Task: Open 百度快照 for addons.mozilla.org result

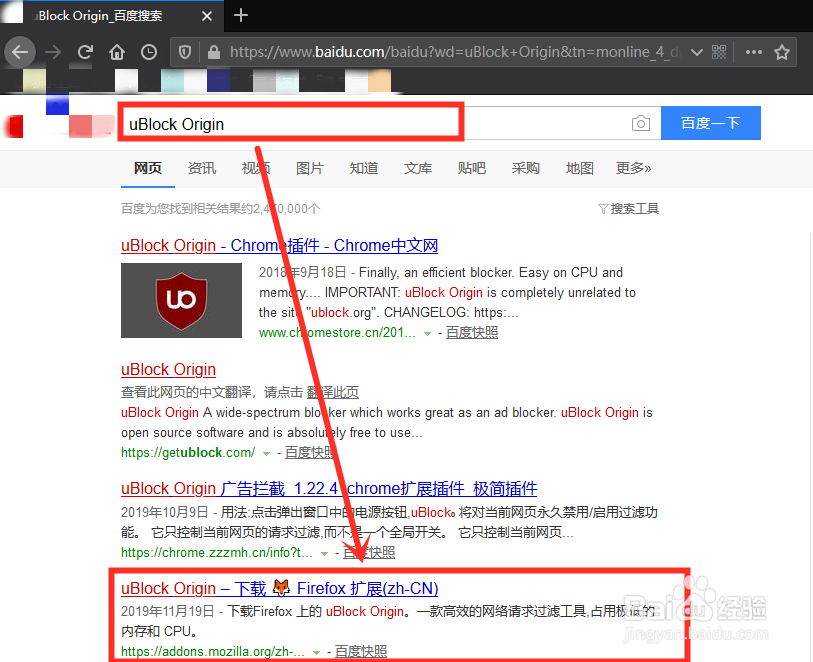Action: click(x=361, y=651)
